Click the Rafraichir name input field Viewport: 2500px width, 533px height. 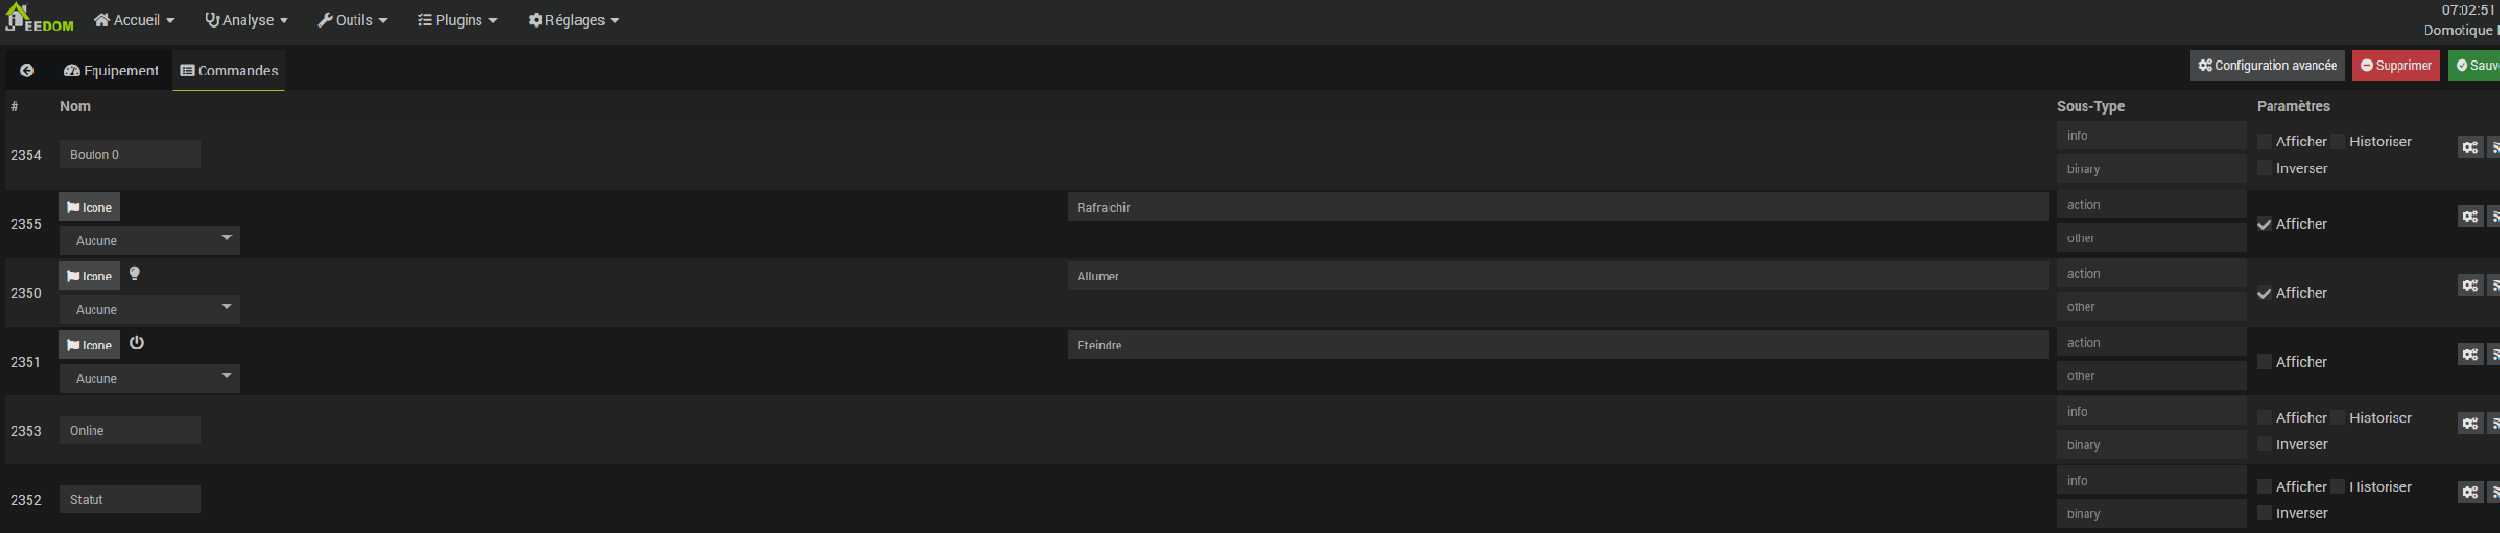(x=1557, y=207)
